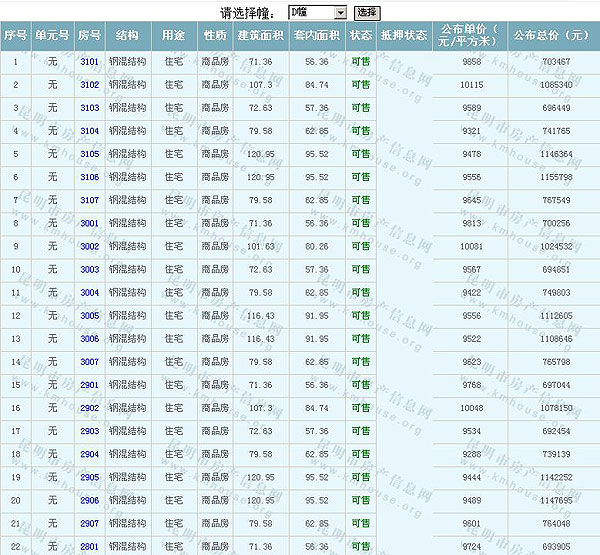This screenshot has width=600, height=555.
Task: Click room 2904 link
Action: click(x=90, y=454)
